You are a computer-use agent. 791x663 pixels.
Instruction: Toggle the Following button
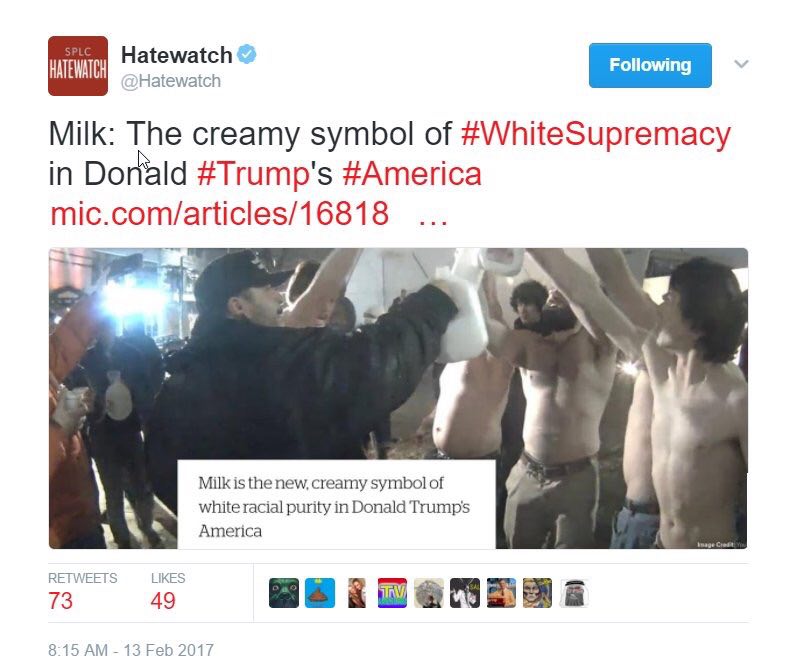click(650, 65)
